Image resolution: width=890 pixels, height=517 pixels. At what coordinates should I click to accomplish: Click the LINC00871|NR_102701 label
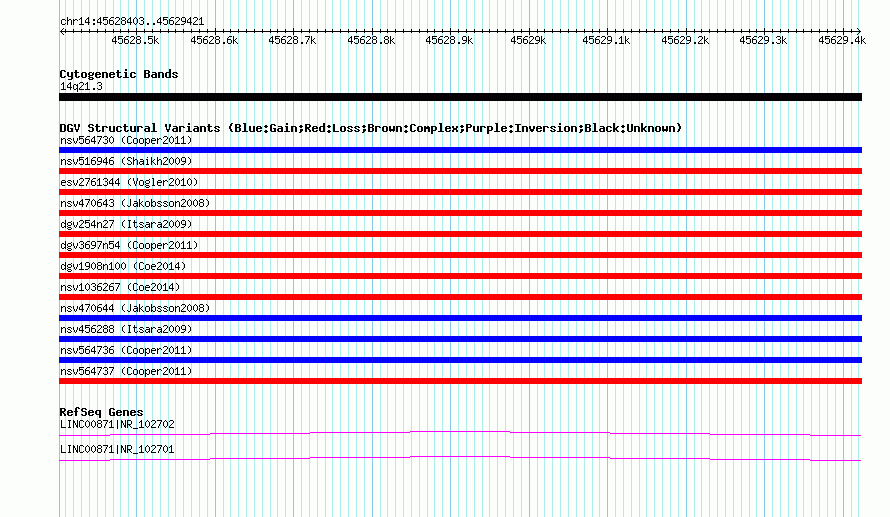(x=117, y=449)
